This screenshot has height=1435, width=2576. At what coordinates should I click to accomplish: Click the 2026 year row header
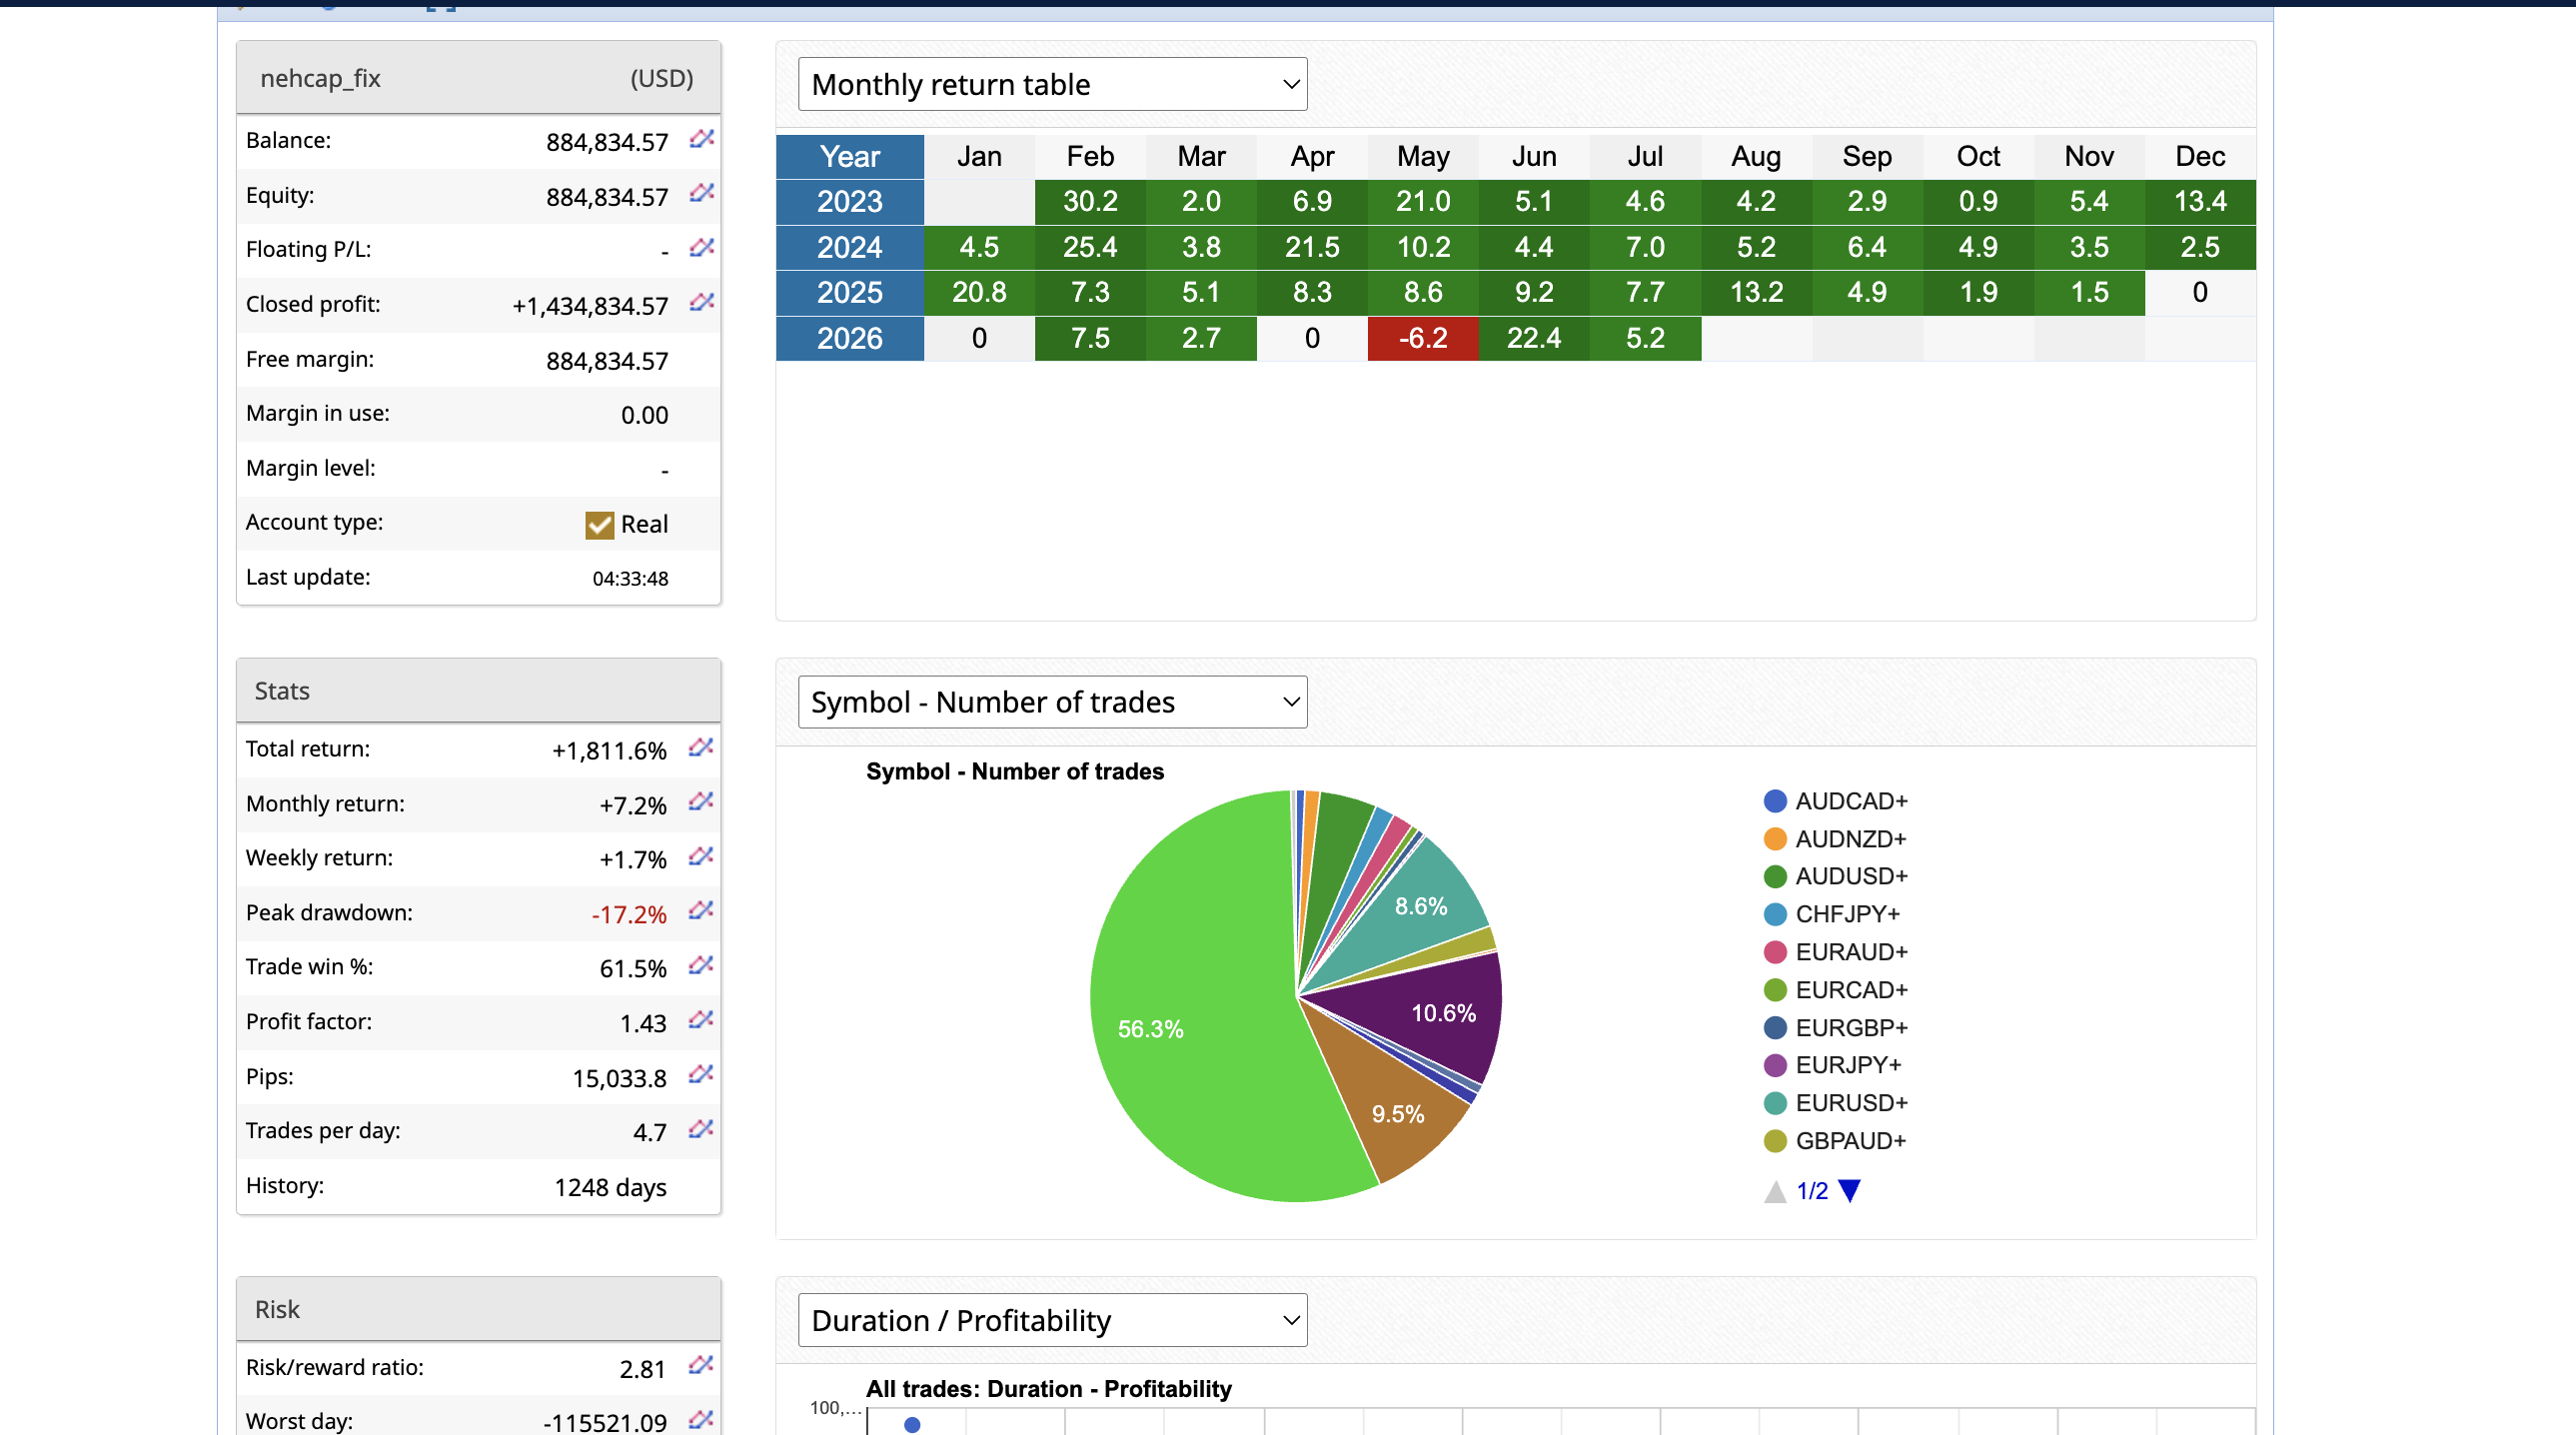tap(850, 338)
